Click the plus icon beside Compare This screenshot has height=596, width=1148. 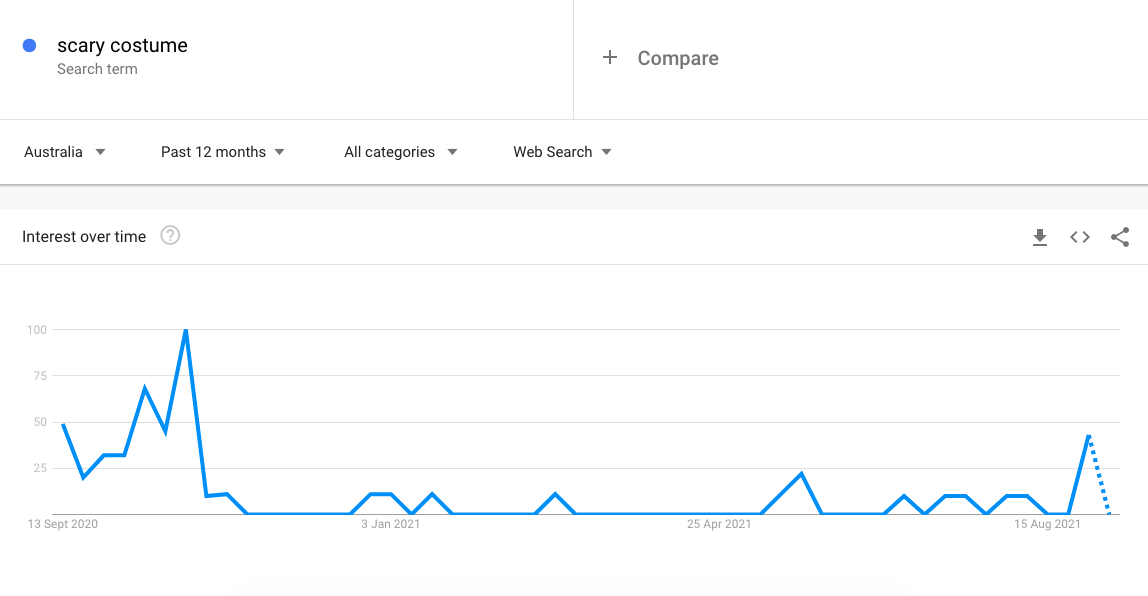click(x=610, y=57)
